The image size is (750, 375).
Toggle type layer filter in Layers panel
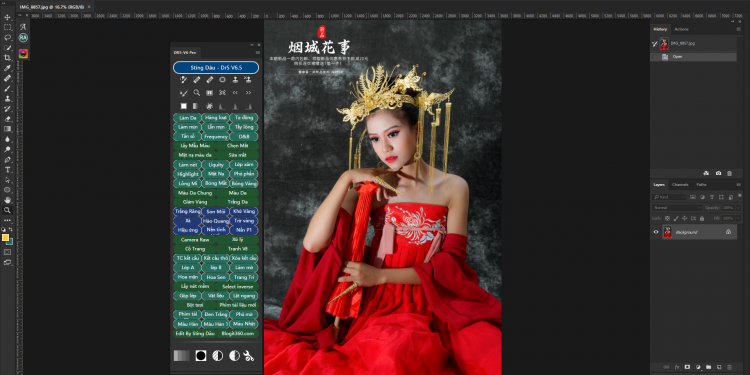(x=712, y=197)
